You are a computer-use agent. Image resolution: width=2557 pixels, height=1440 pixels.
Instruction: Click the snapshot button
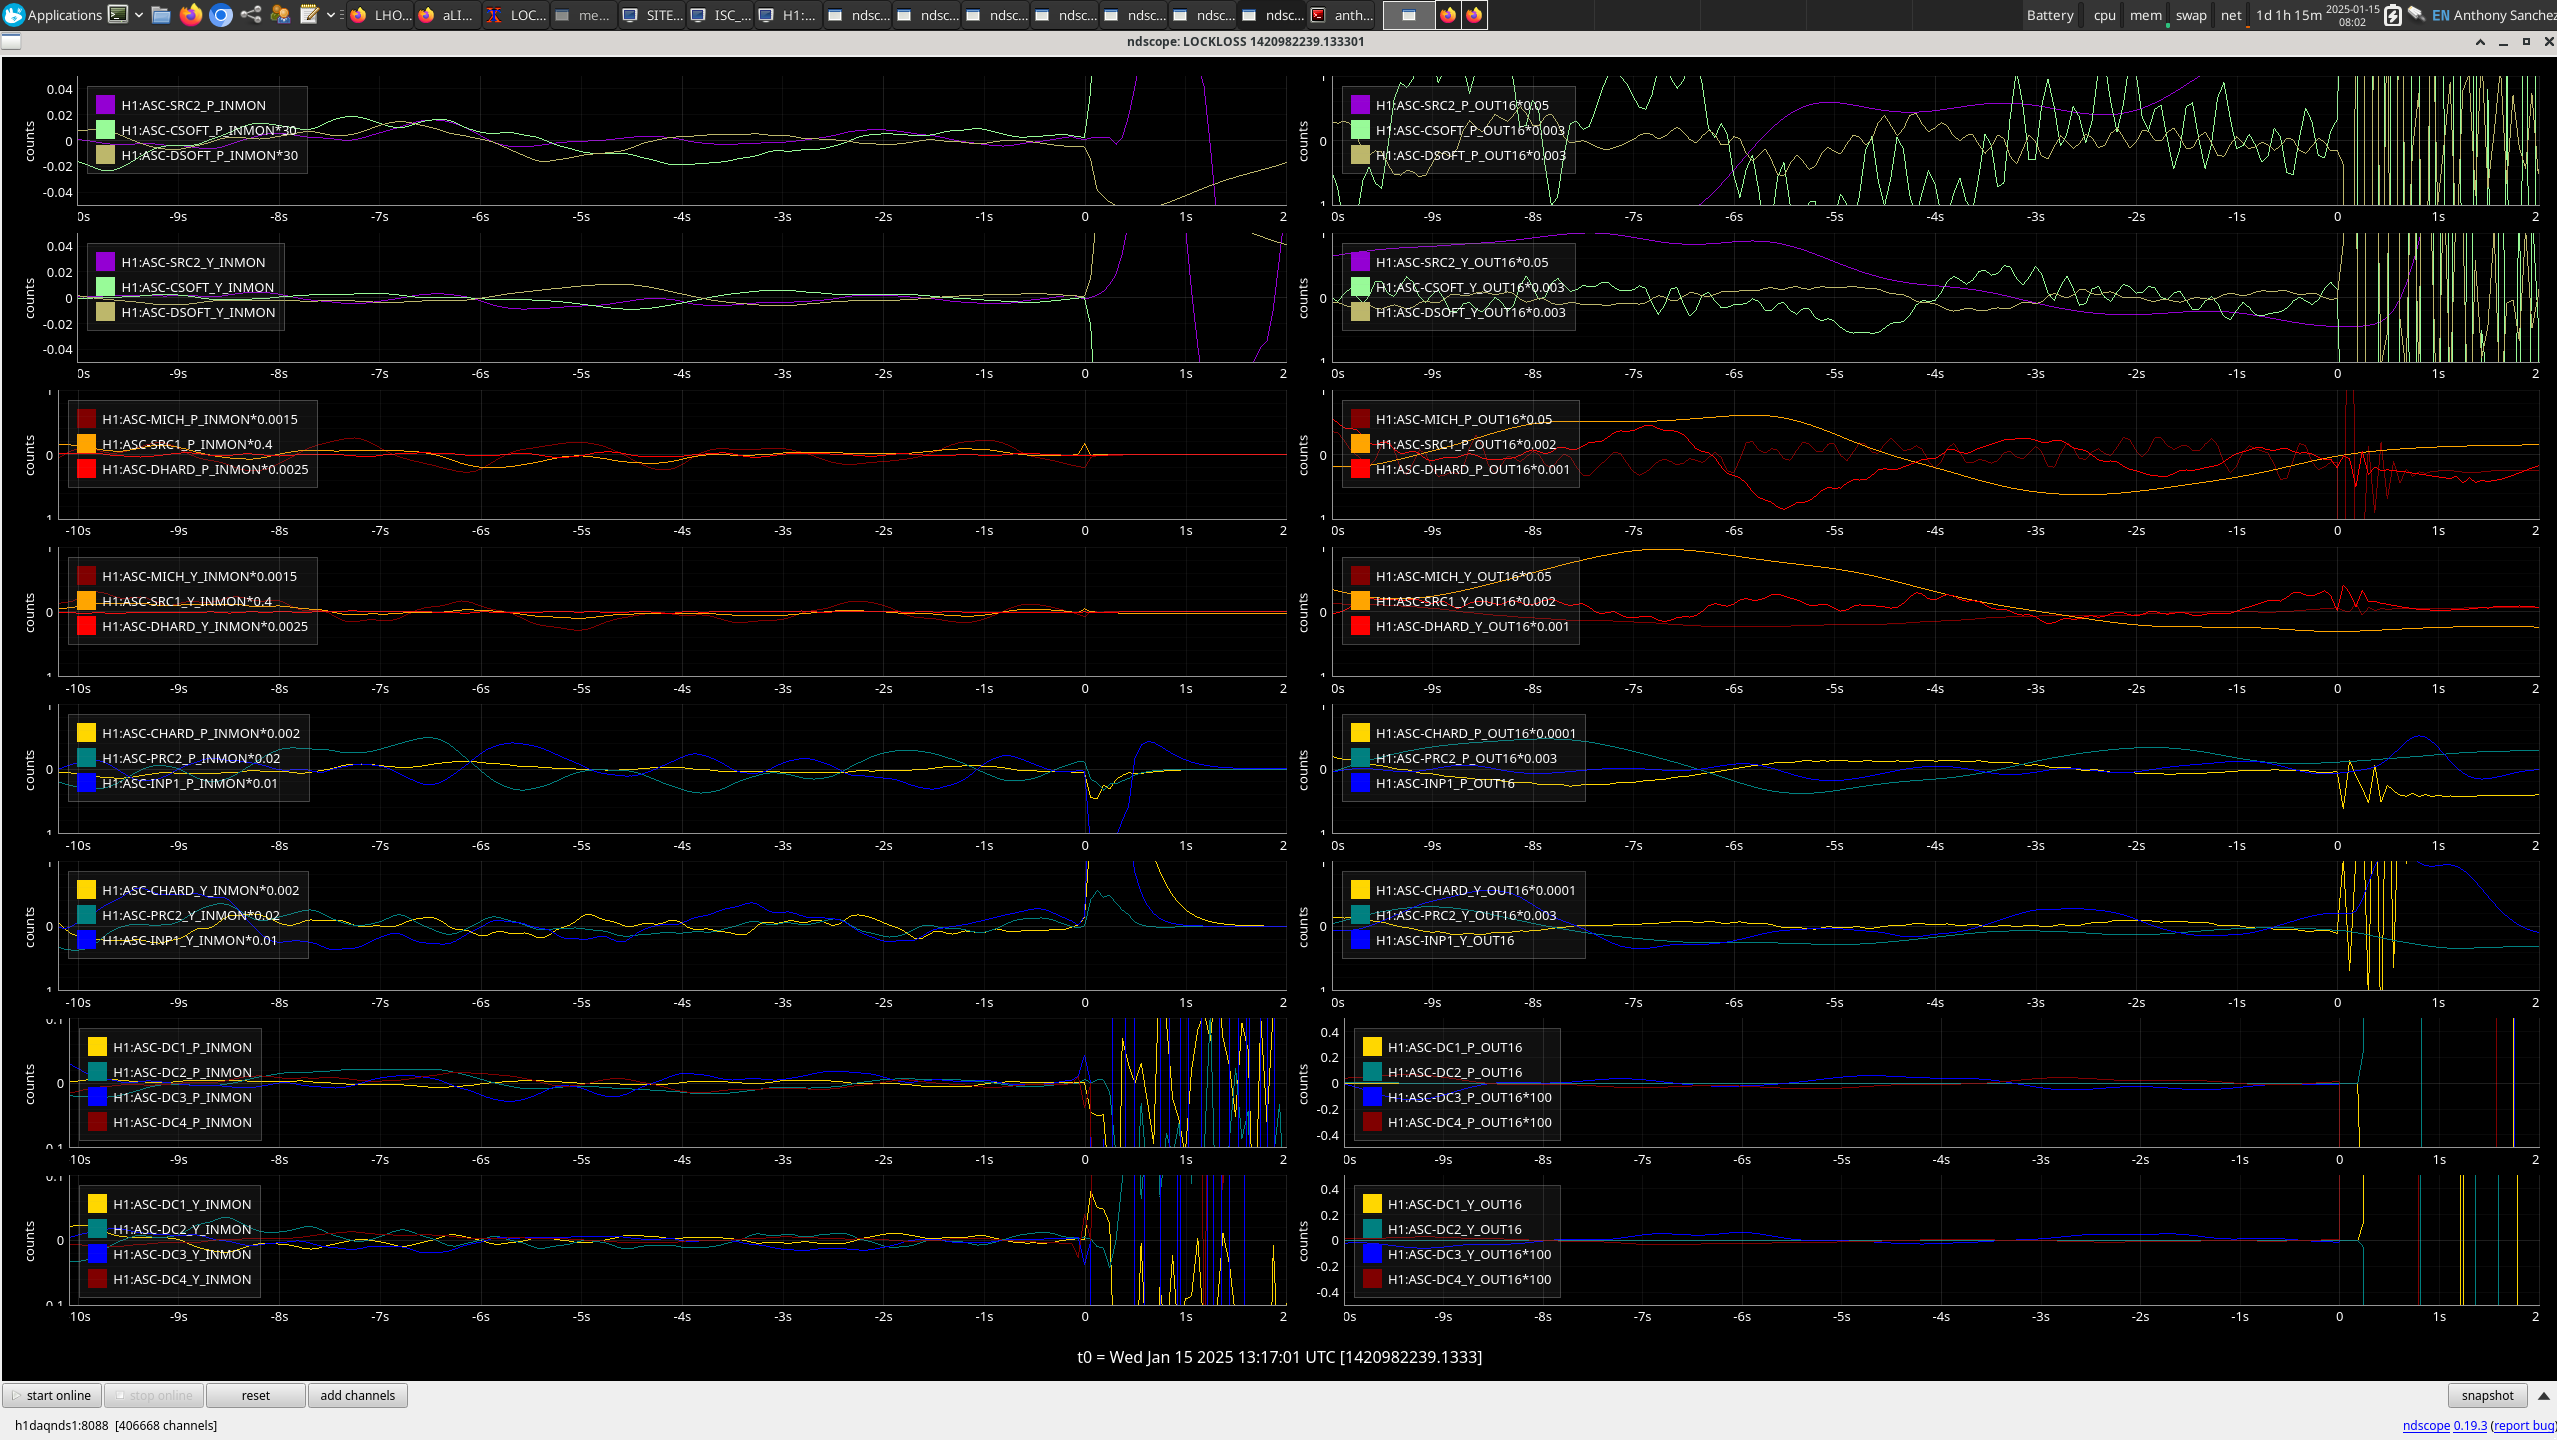pos(2487,1395)
